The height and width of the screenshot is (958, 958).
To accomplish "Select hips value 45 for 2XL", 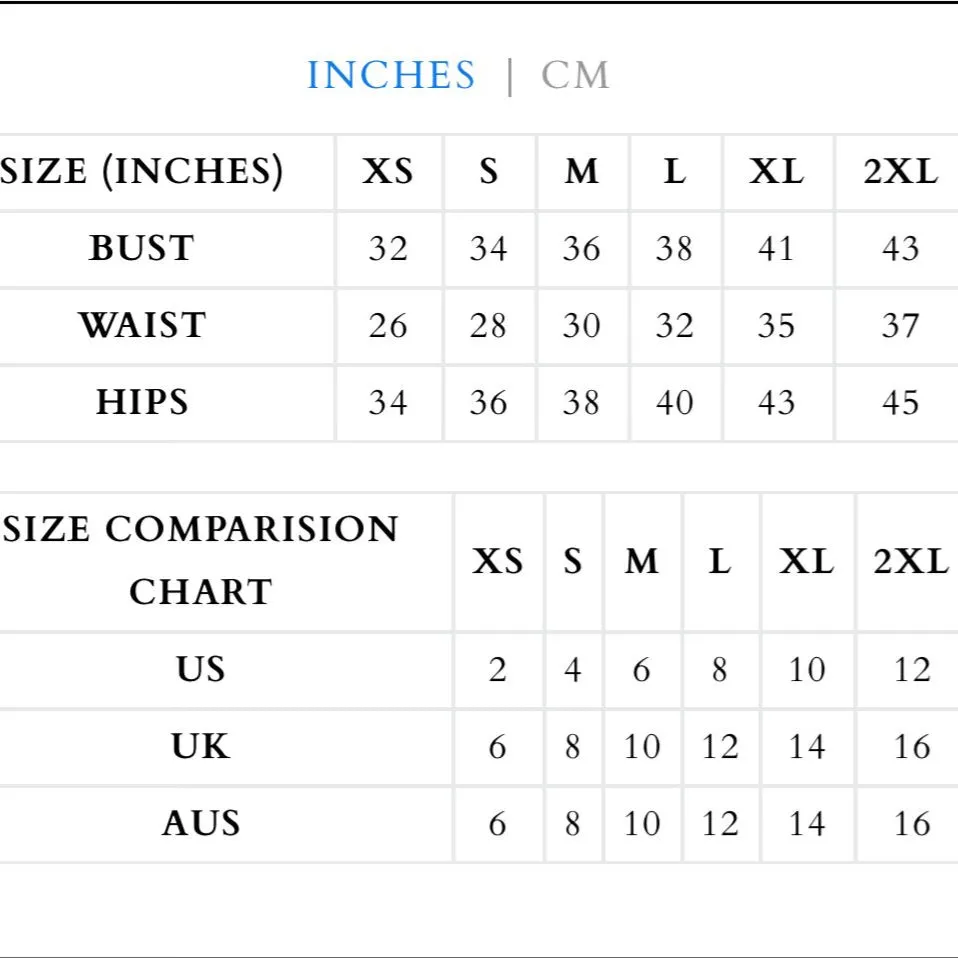I will [901, 403].
